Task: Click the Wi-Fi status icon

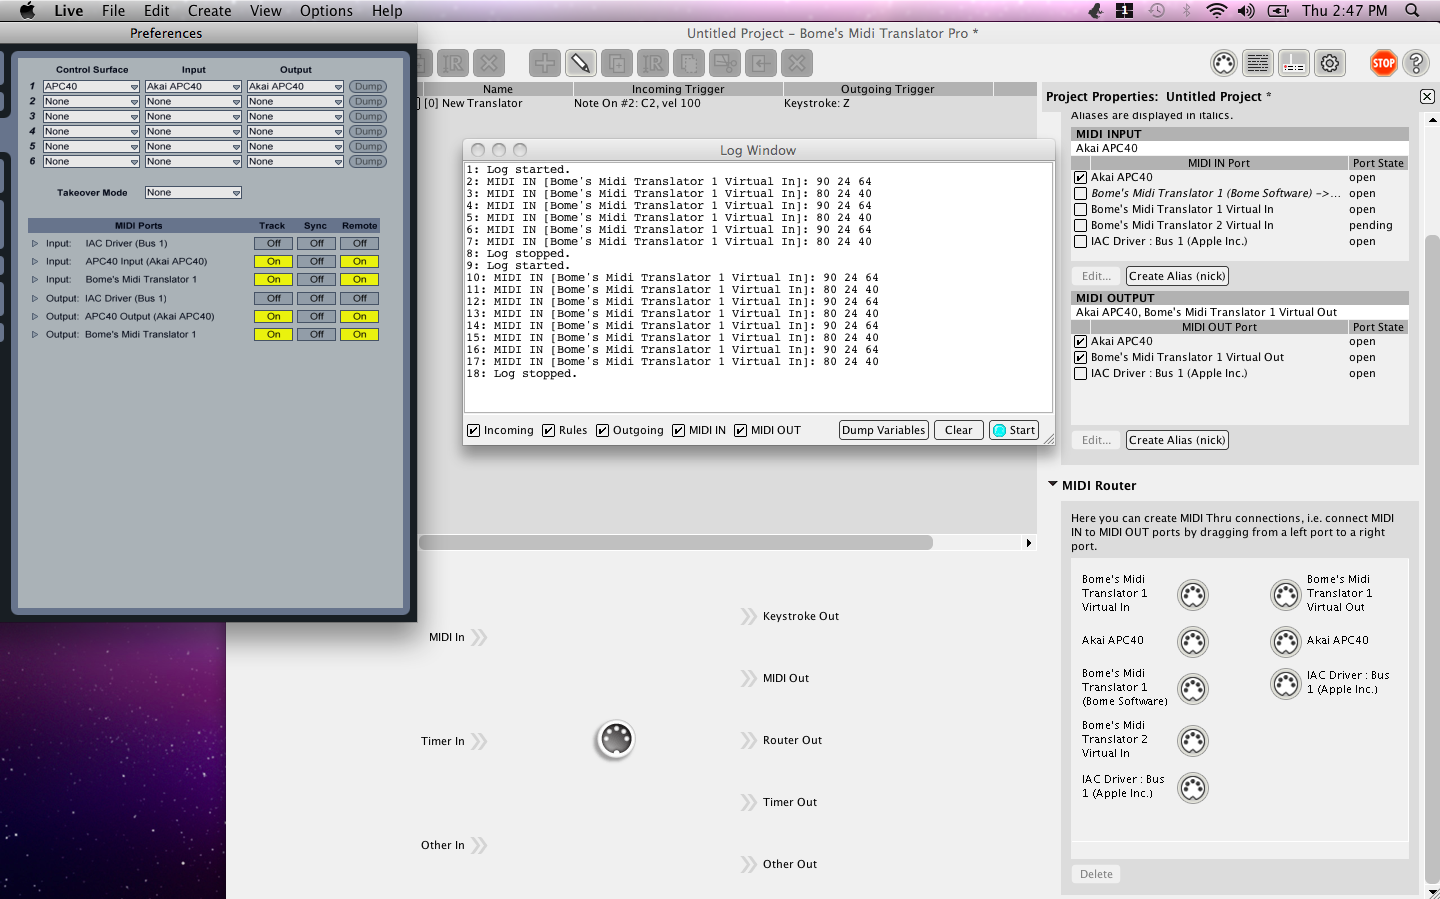Action: 1216,10
